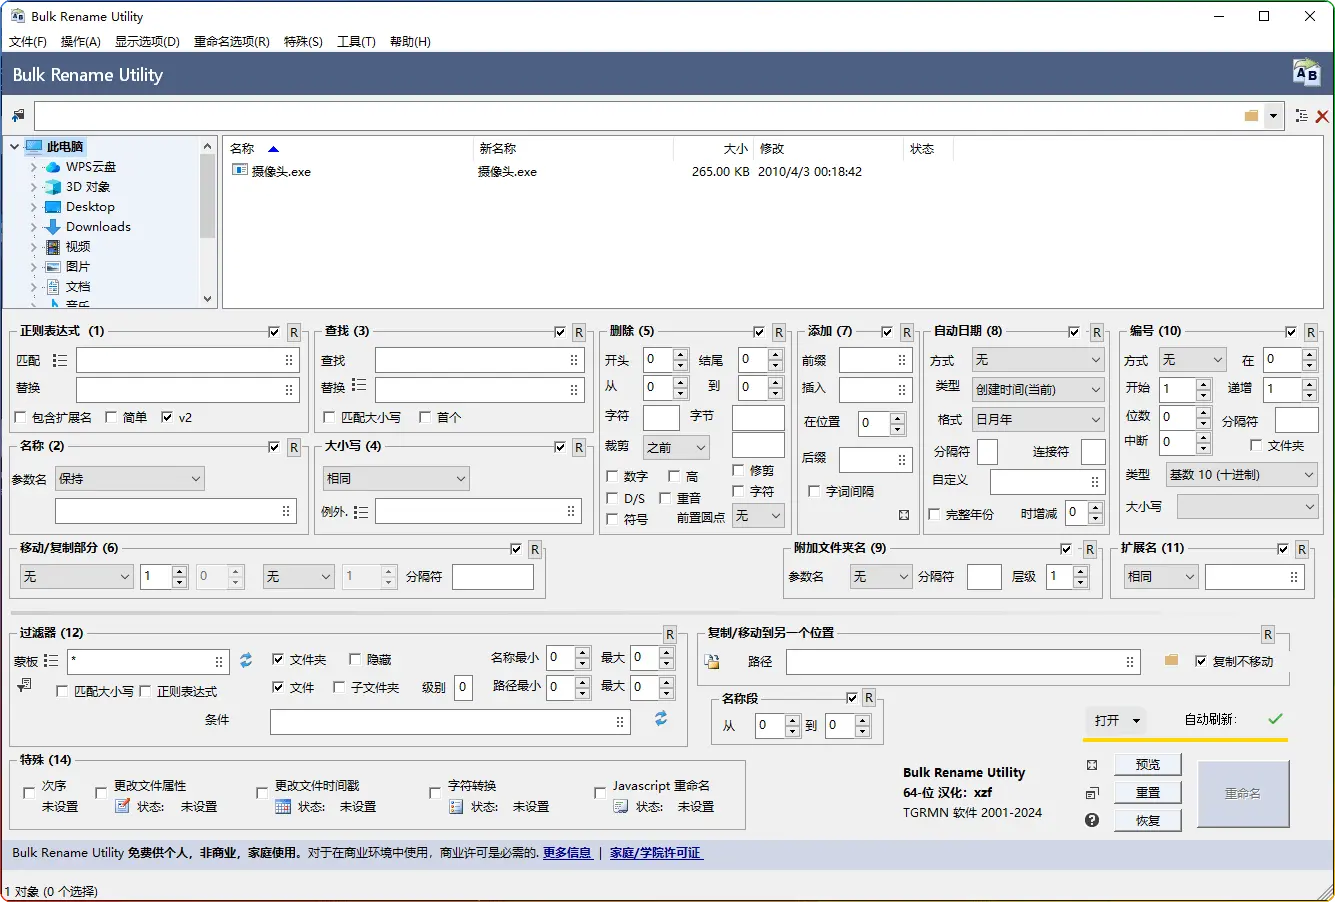The image size is (1335, 902).
Task: Click the 蒙板 list icon in 过滤器
Action: [x=51, y=661]
